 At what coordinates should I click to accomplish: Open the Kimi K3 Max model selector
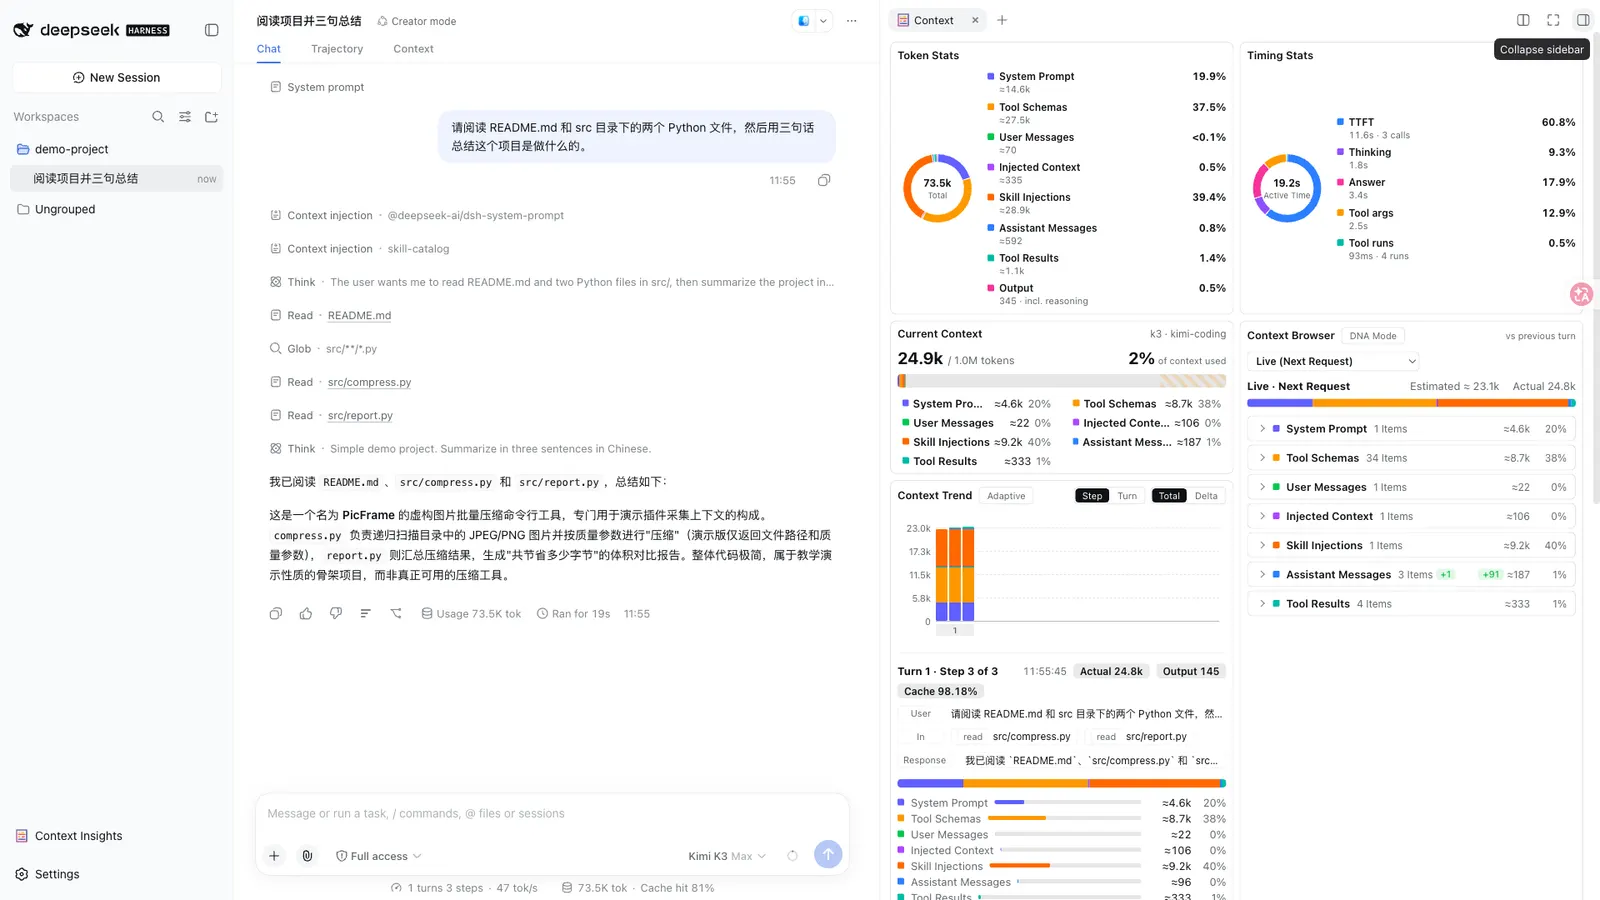[727, 856]
